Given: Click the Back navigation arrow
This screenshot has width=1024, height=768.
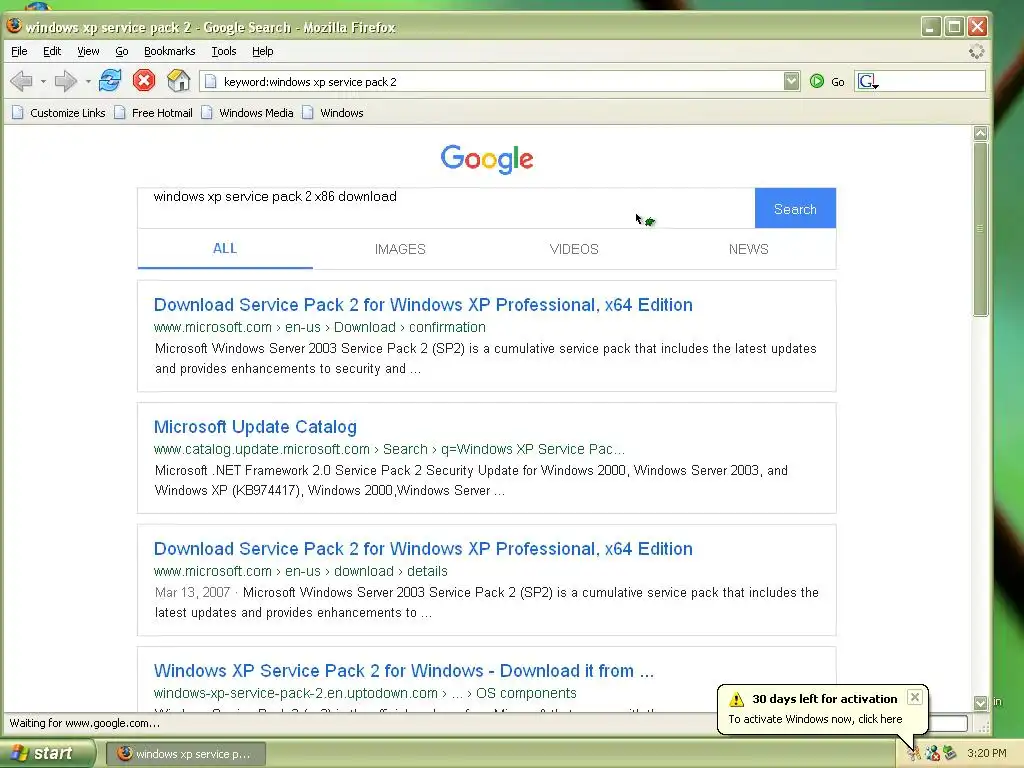Looking at the screenshot, I should pos(22,81).
